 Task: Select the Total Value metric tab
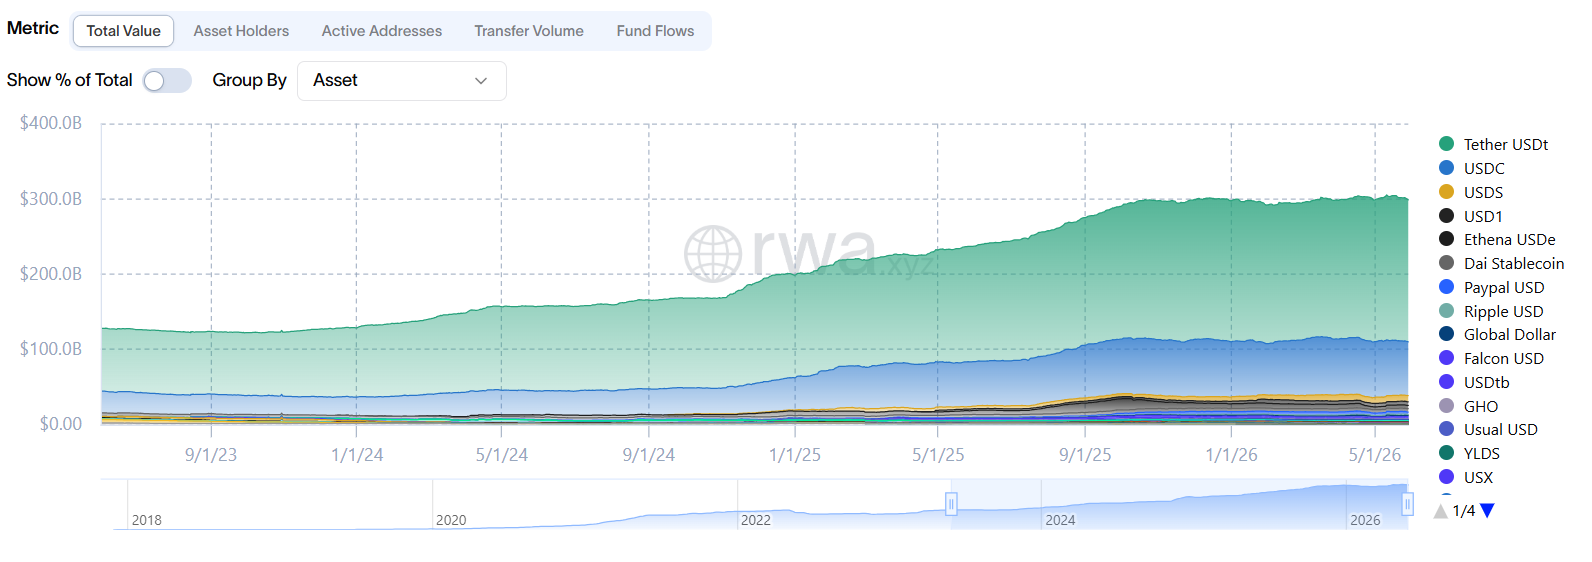click(123, 31)
